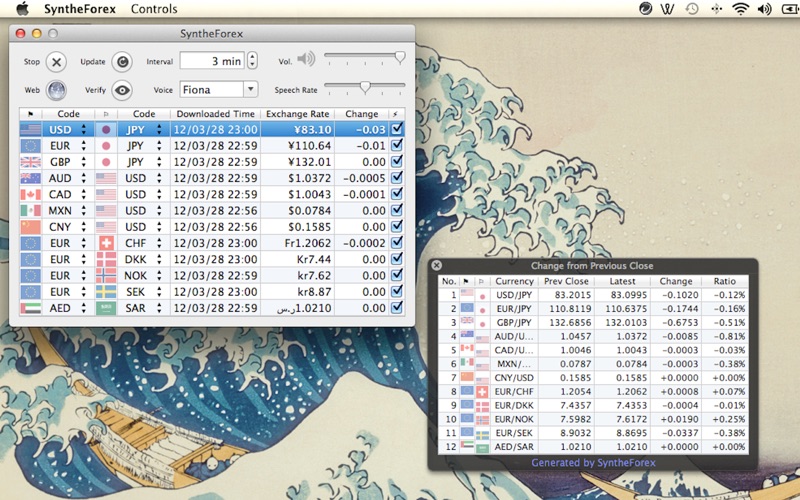
Task: Open the CHF currency code popup
Action: [x=143, y=243]
